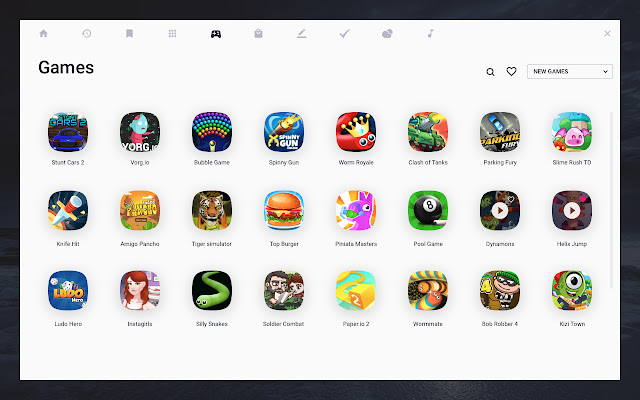This screenshot has width=640, height=400.
Task: Play Soldier Combat game
Action: tap(284, 291)
